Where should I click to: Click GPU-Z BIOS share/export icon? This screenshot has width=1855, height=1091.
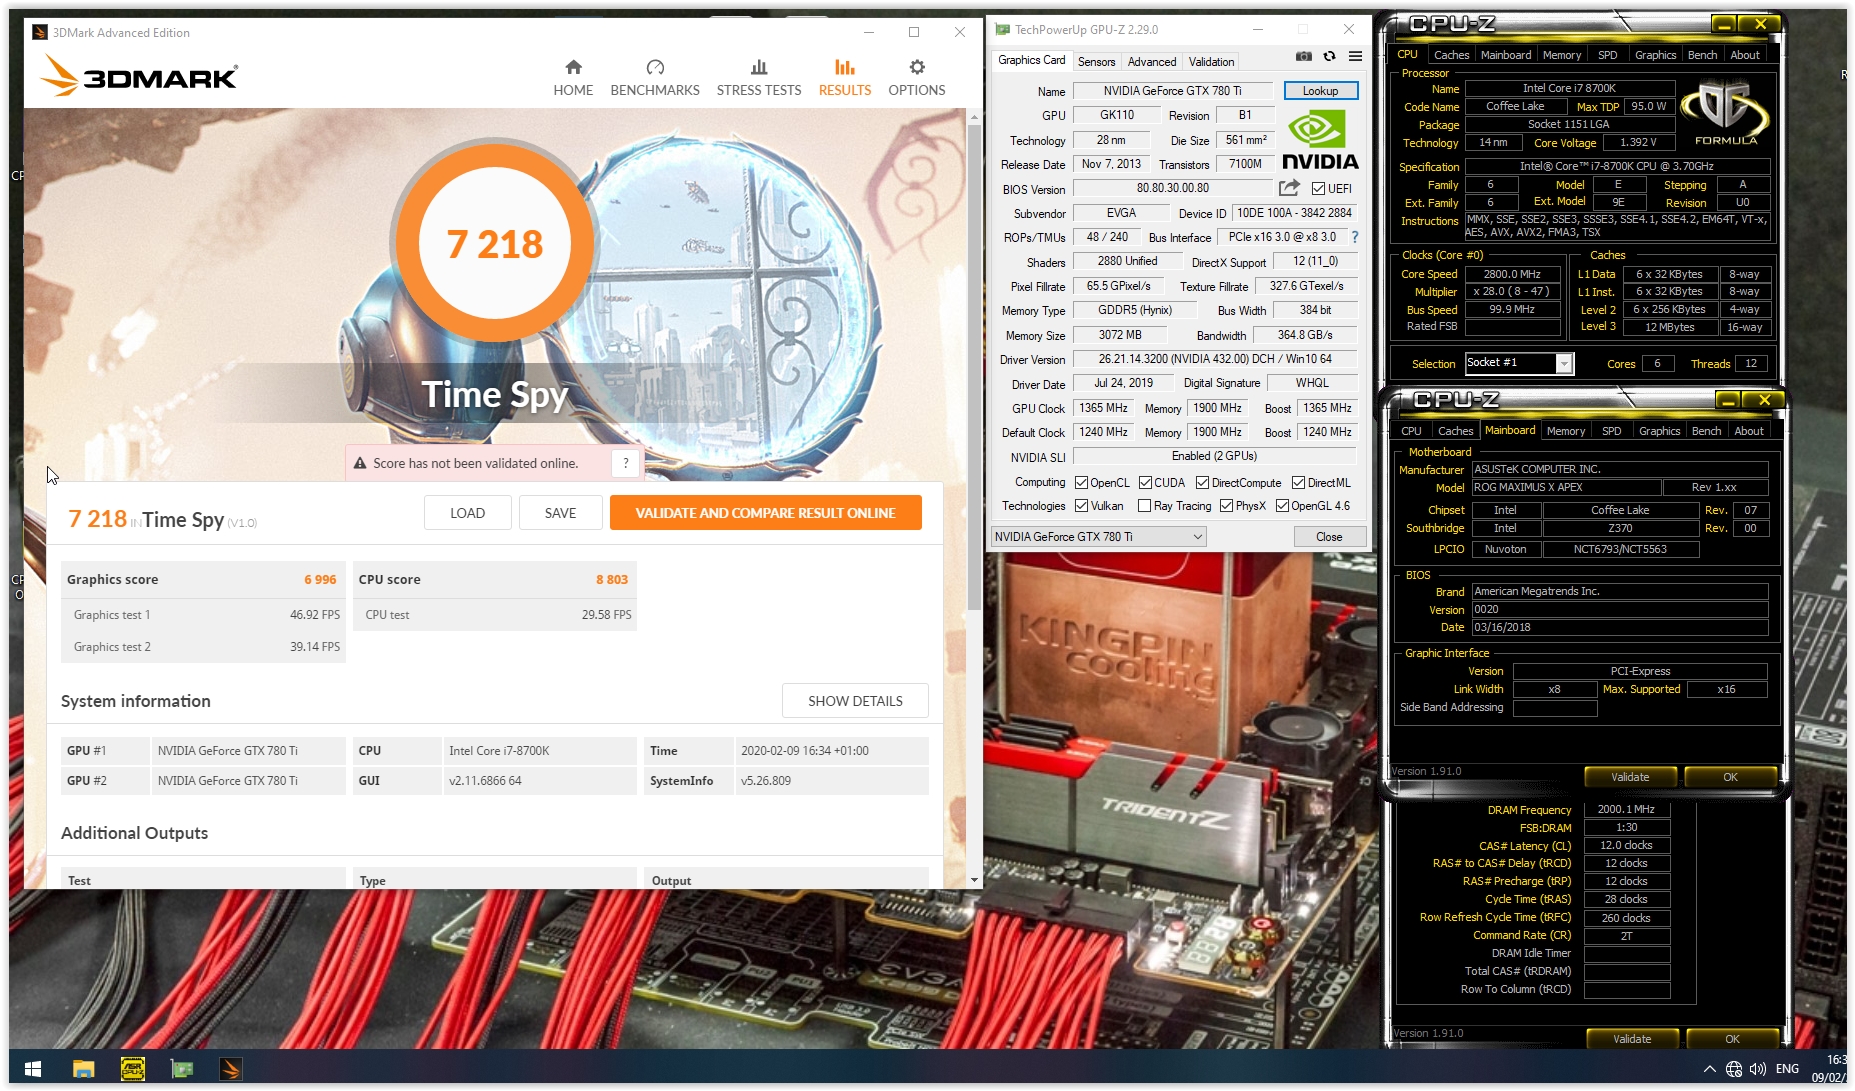tap(1289, 188)
